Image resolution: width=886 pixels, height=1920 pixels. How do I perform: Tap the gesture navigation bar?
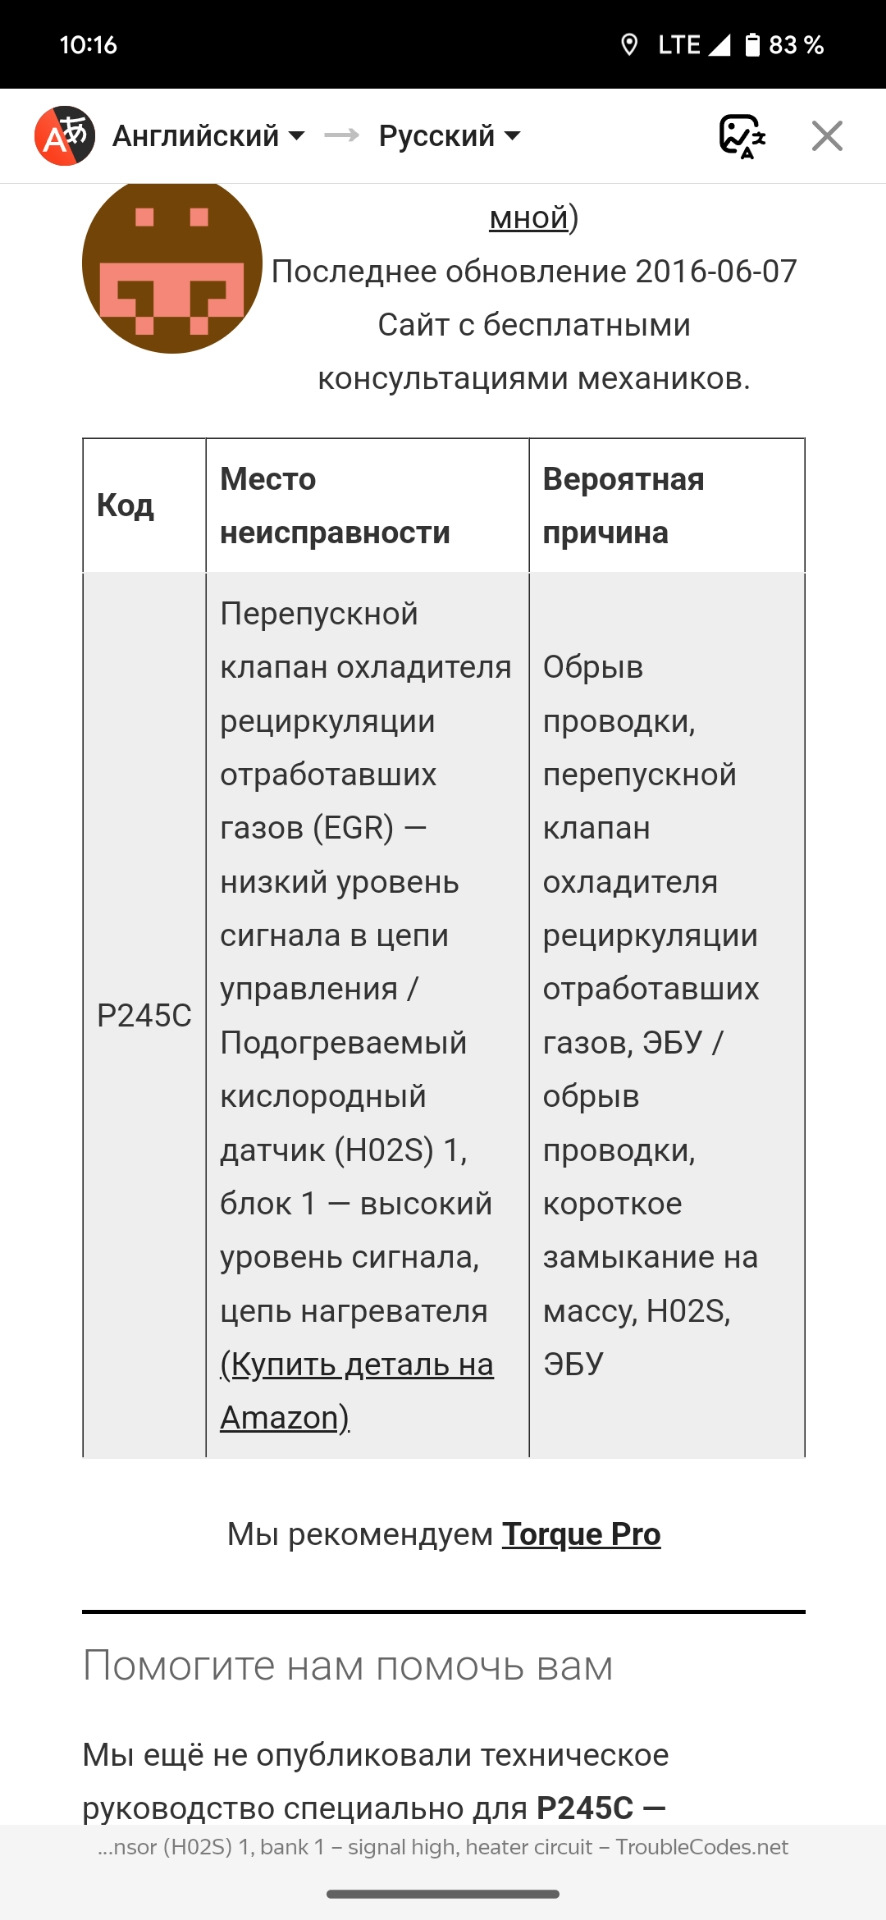coord(443,1896)
